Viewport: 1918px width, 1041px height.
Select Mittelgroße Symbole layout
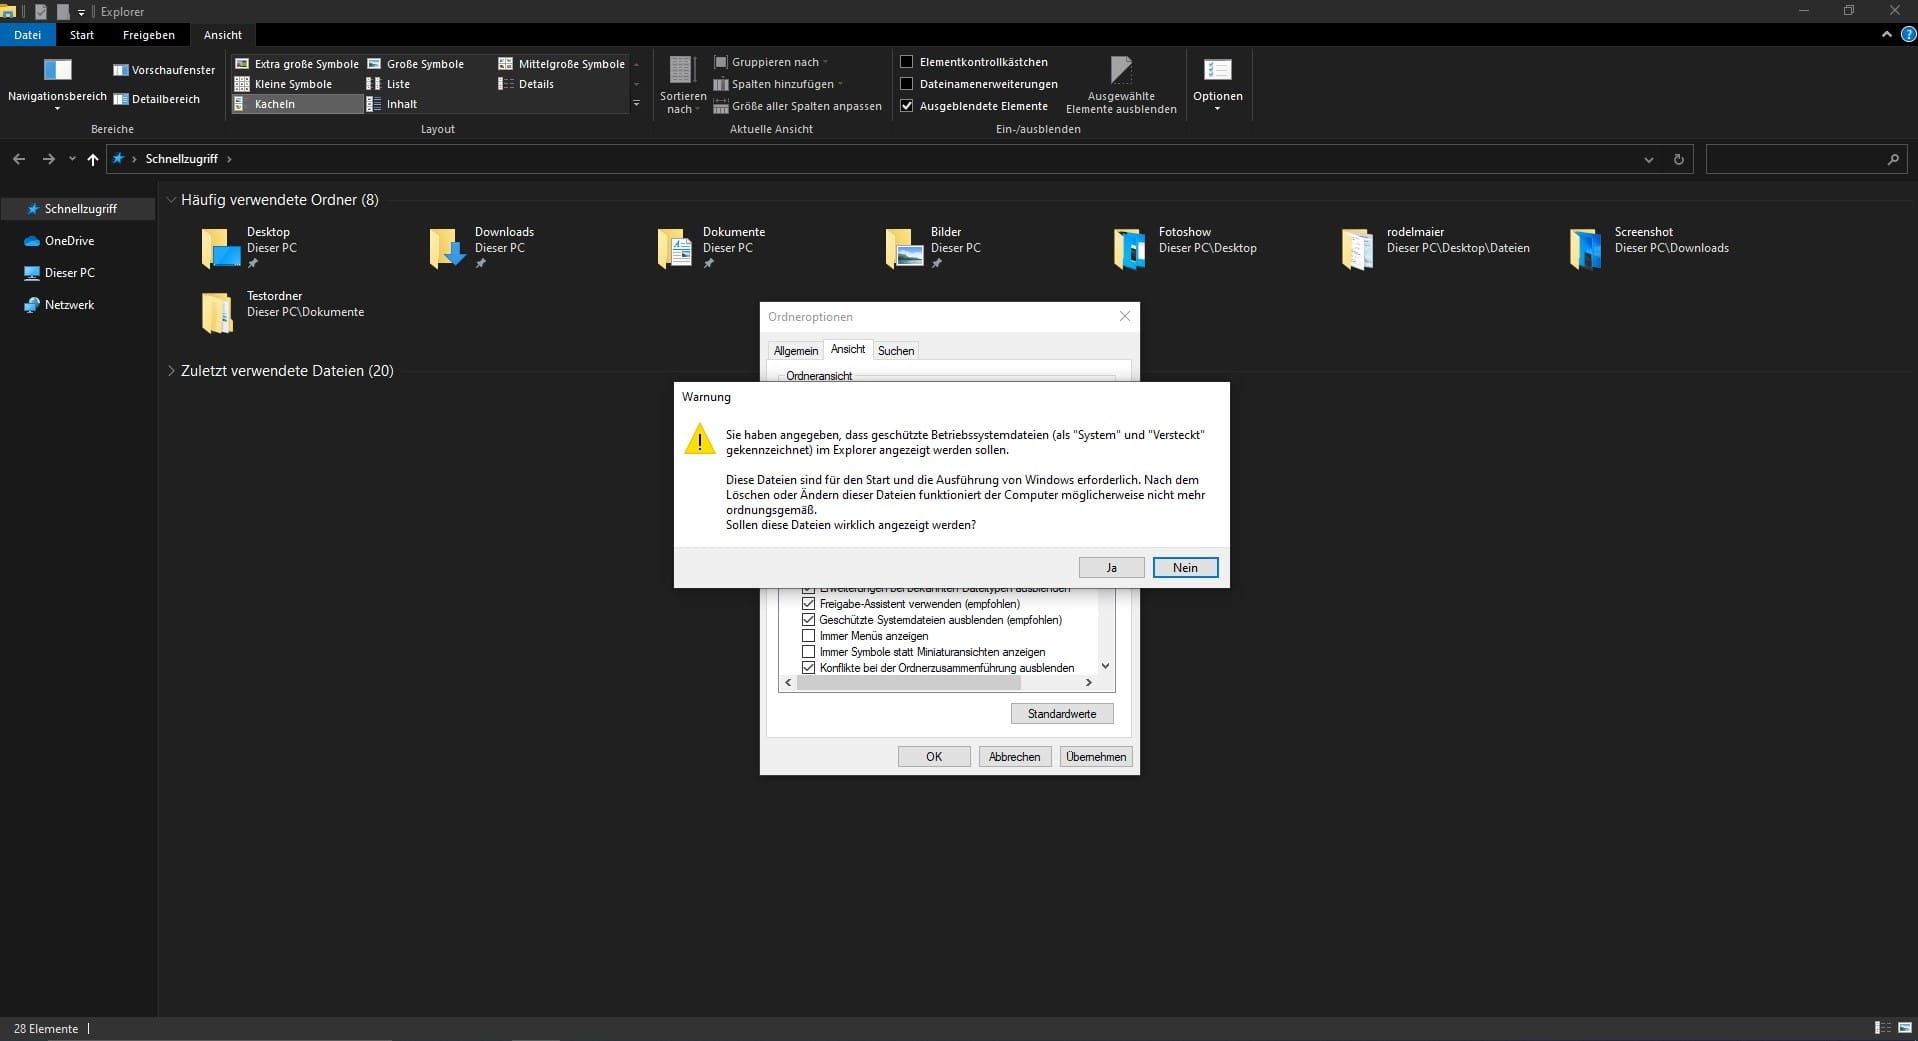[x=561, y=64]
